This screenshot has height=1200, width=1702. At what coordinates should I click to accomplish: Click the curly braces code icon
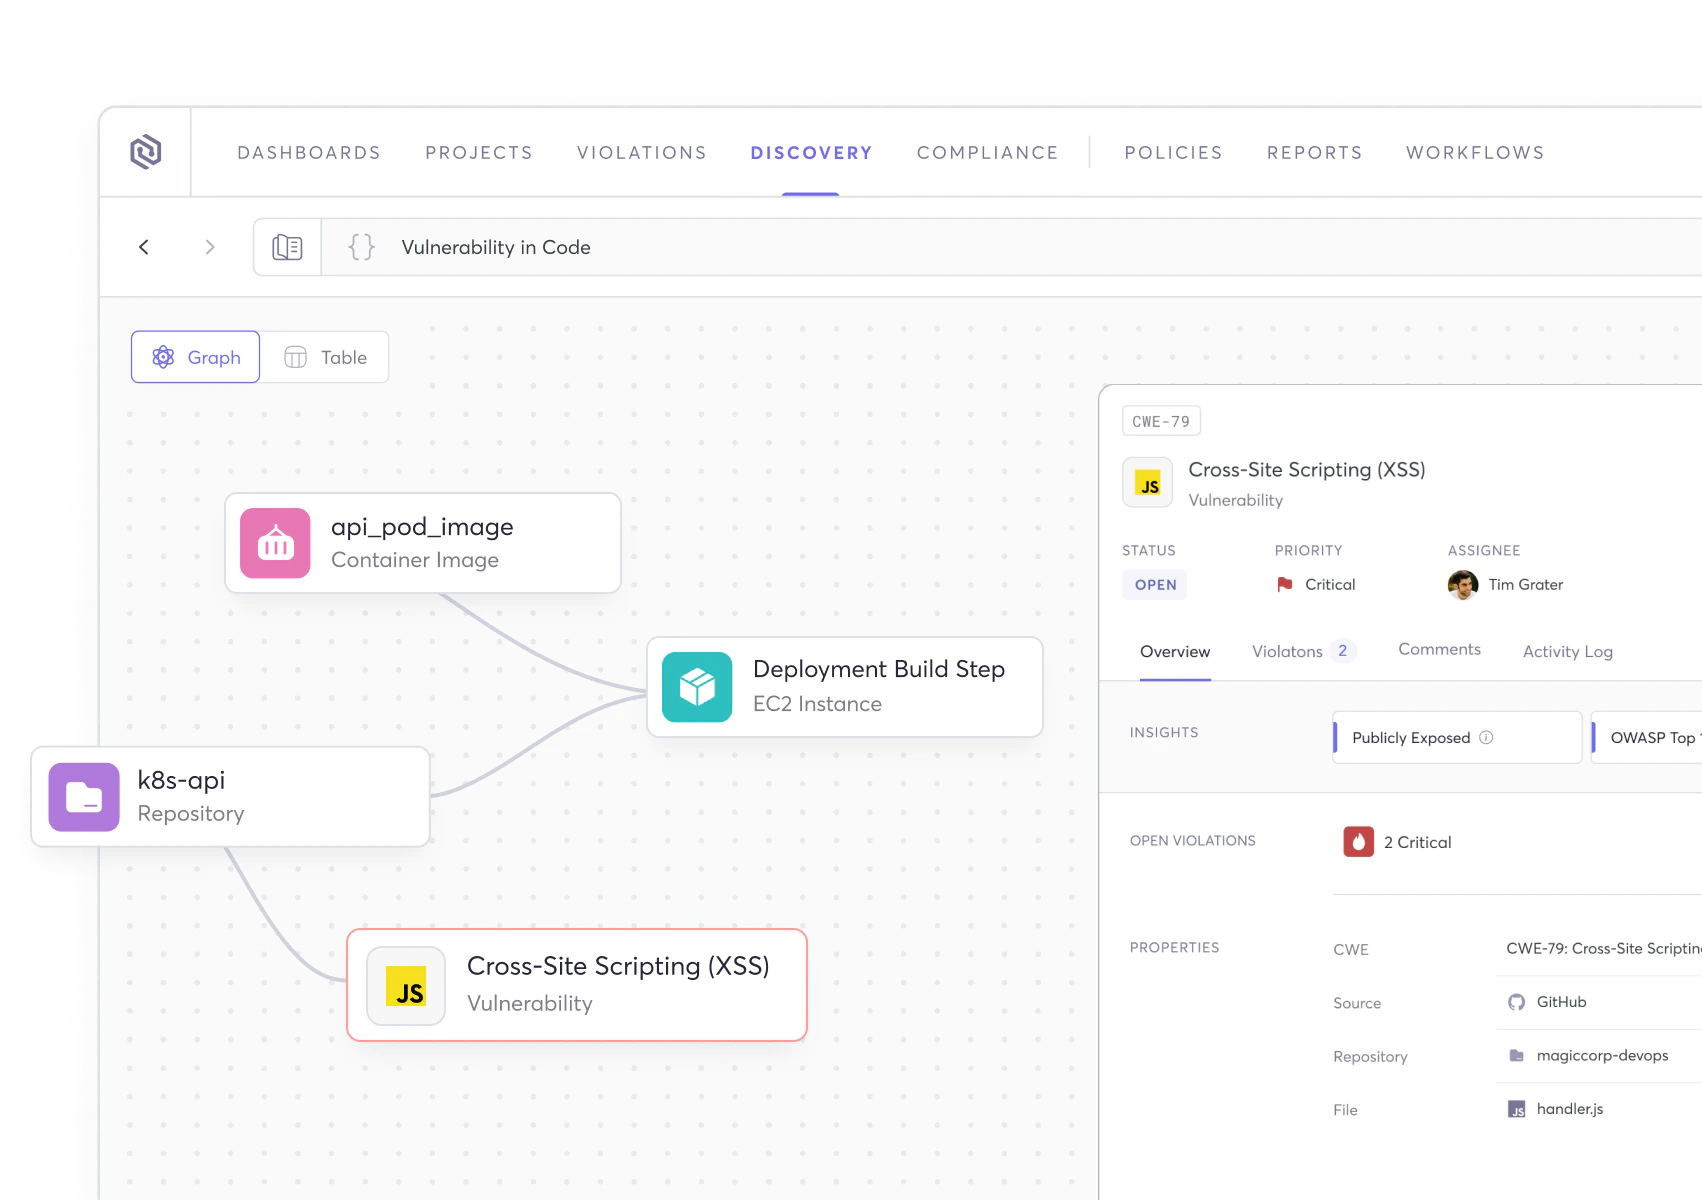tap(361, 247)
